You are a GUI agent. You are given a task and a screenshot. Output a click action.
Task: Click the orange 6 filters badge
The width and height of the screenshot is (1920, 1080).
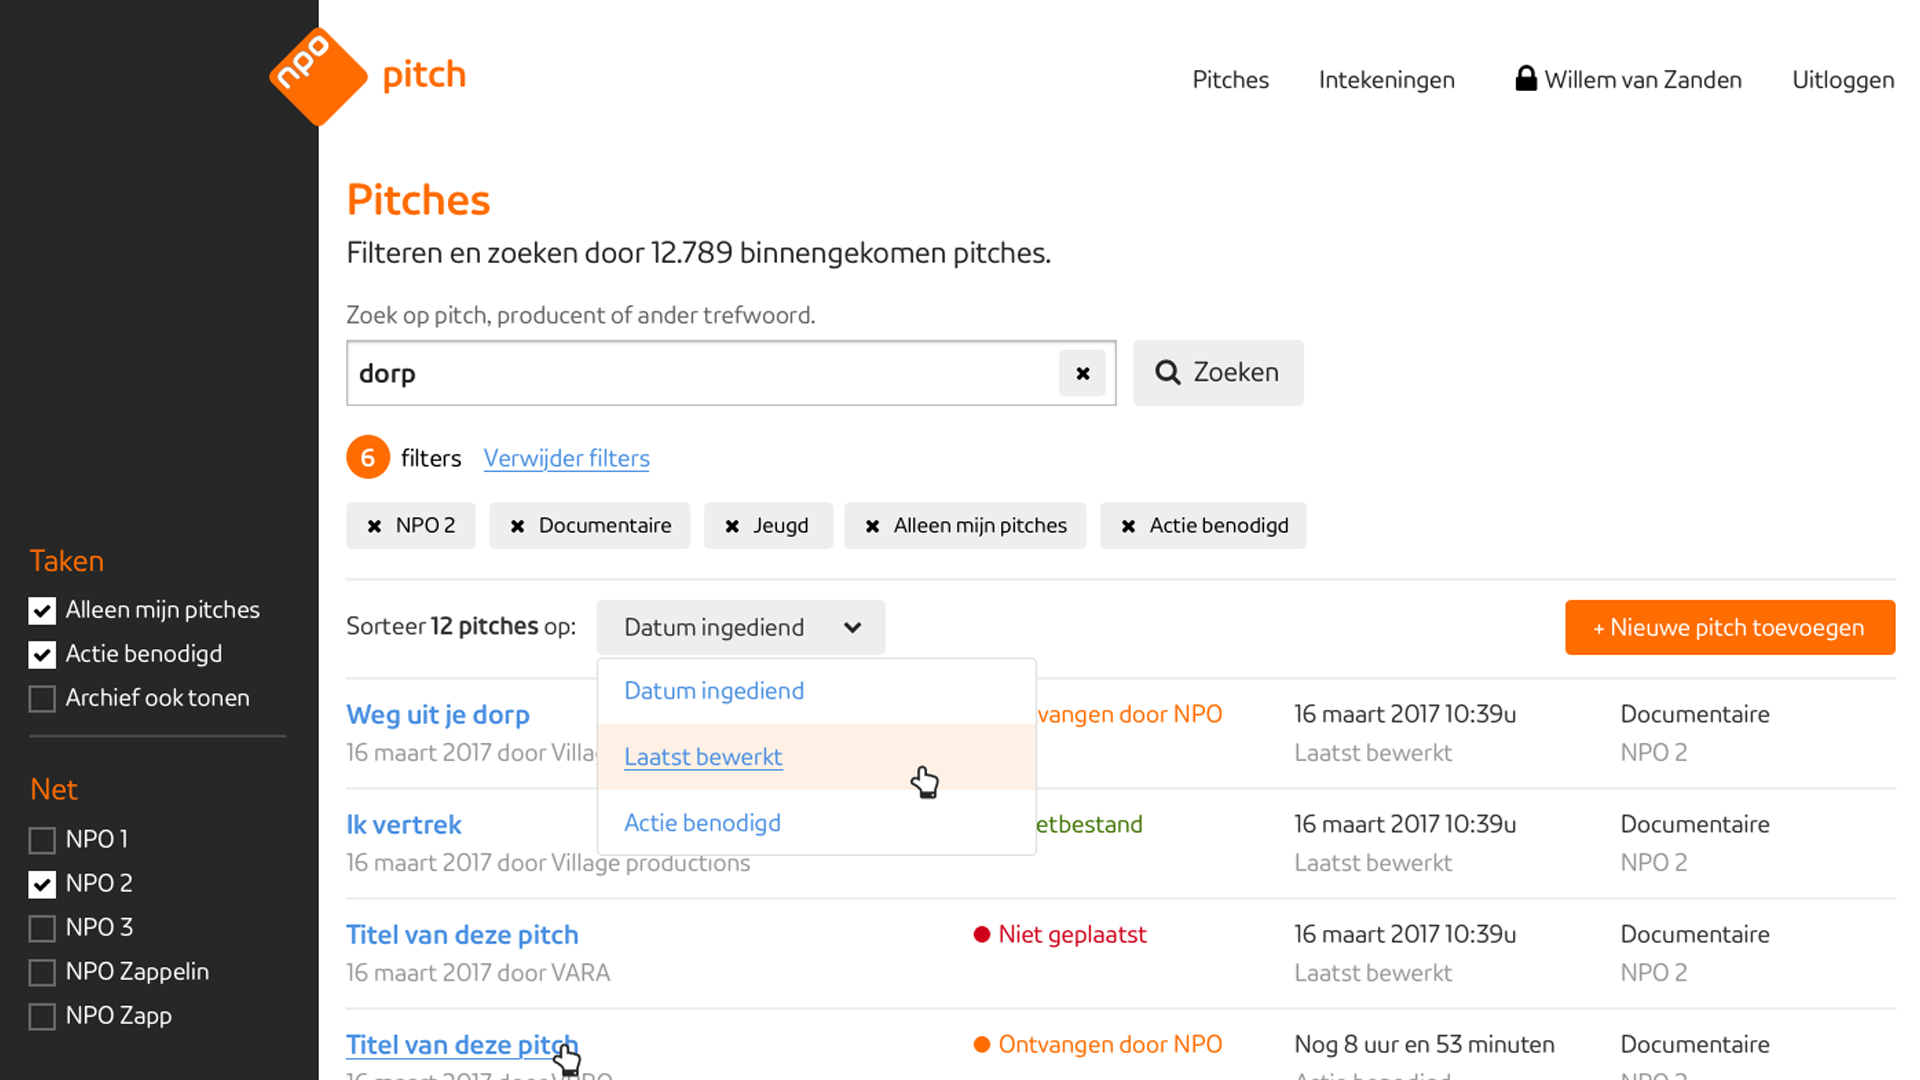(368, 458)
